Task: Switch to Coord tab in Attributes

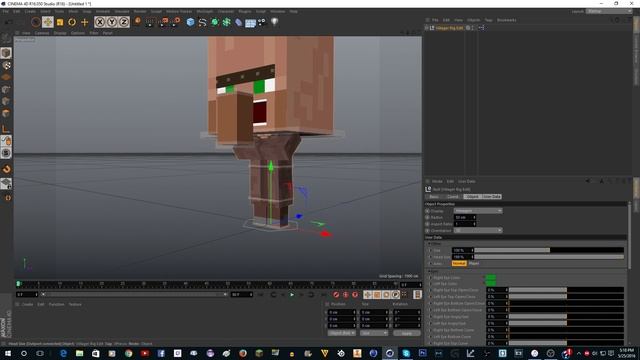Action: point(453,197)
